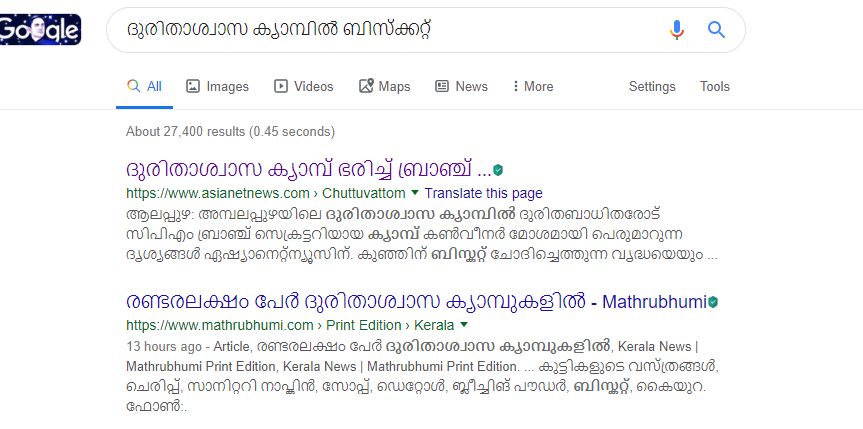Expand dropdown arrow next to Kerala breadcrumb
The width and height of the screenshot is (863, 429).
pyautogui.click(x=463, y=324)
